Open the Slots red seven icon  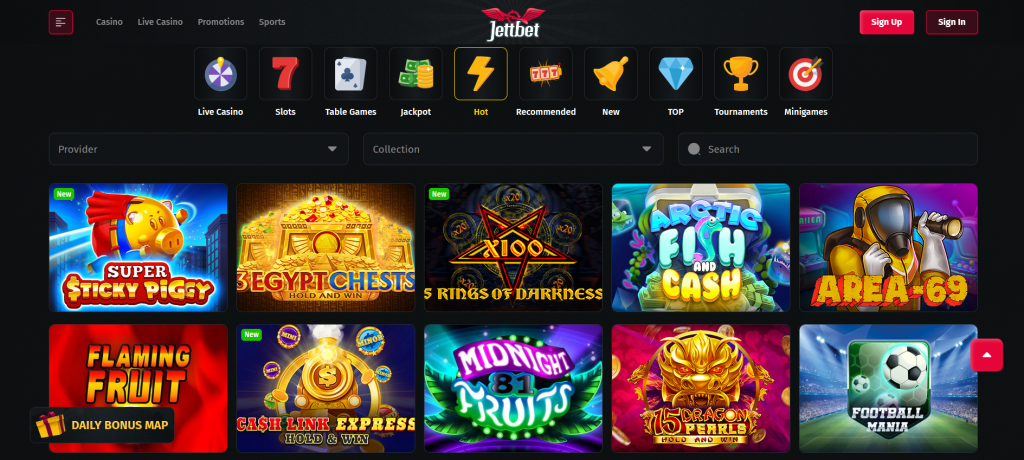(x=285, y=74)
